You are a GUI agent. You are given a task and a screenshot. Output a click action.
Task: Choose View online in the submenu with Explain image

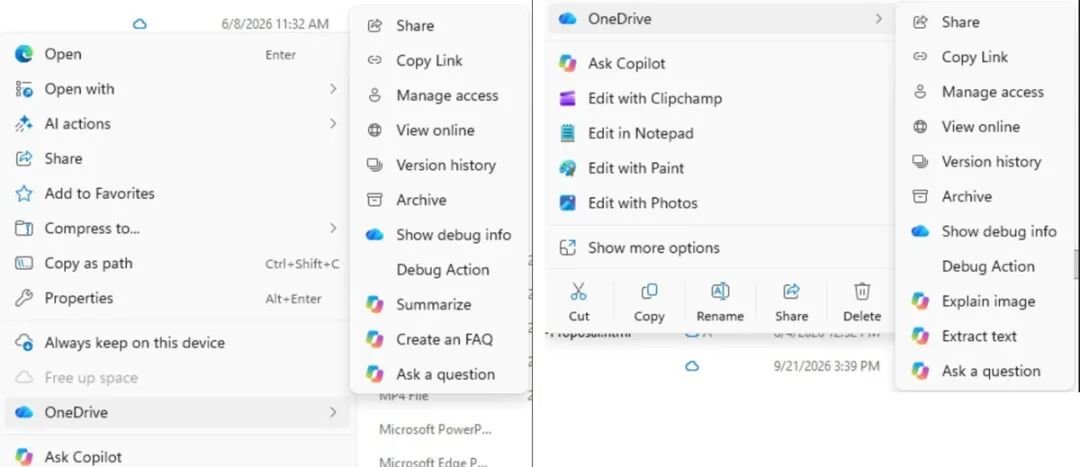[x=985, y=127]
